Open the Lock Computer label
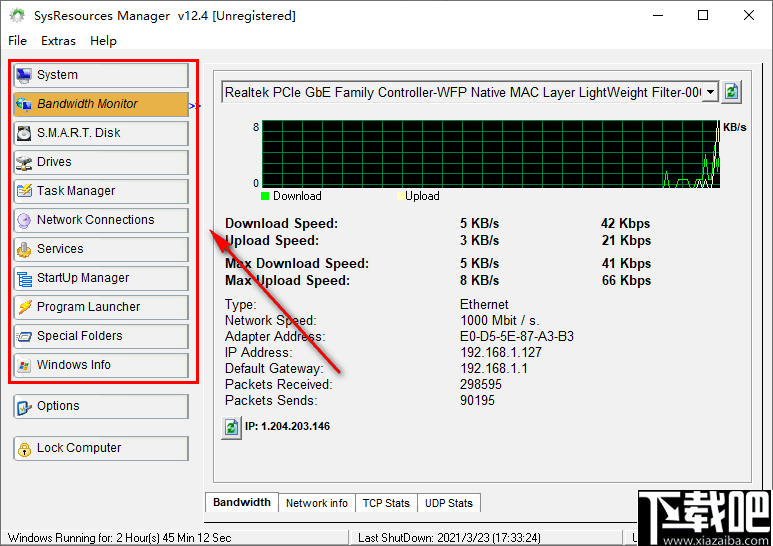The width and height of the screenshot is (773, 546). 79,448
